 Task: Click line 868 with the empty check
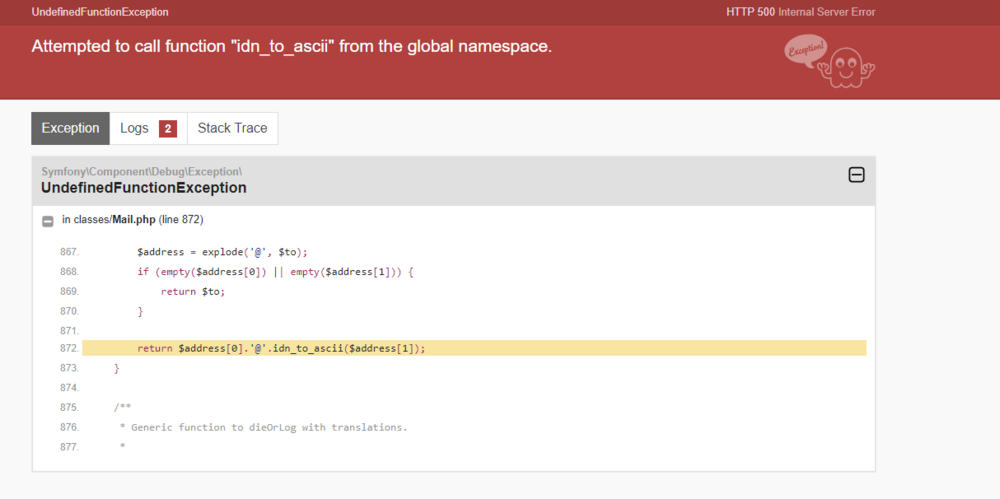pos(276,272)
